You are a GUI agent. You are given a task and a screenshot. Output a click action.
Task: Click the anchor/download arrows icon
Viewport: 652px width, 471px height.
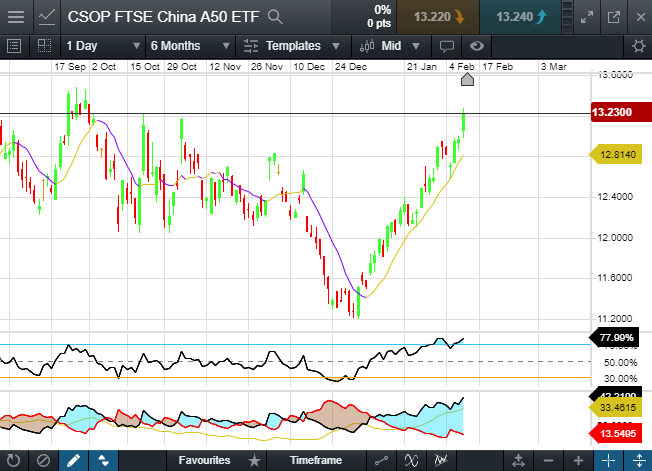(x=518, y=461)
